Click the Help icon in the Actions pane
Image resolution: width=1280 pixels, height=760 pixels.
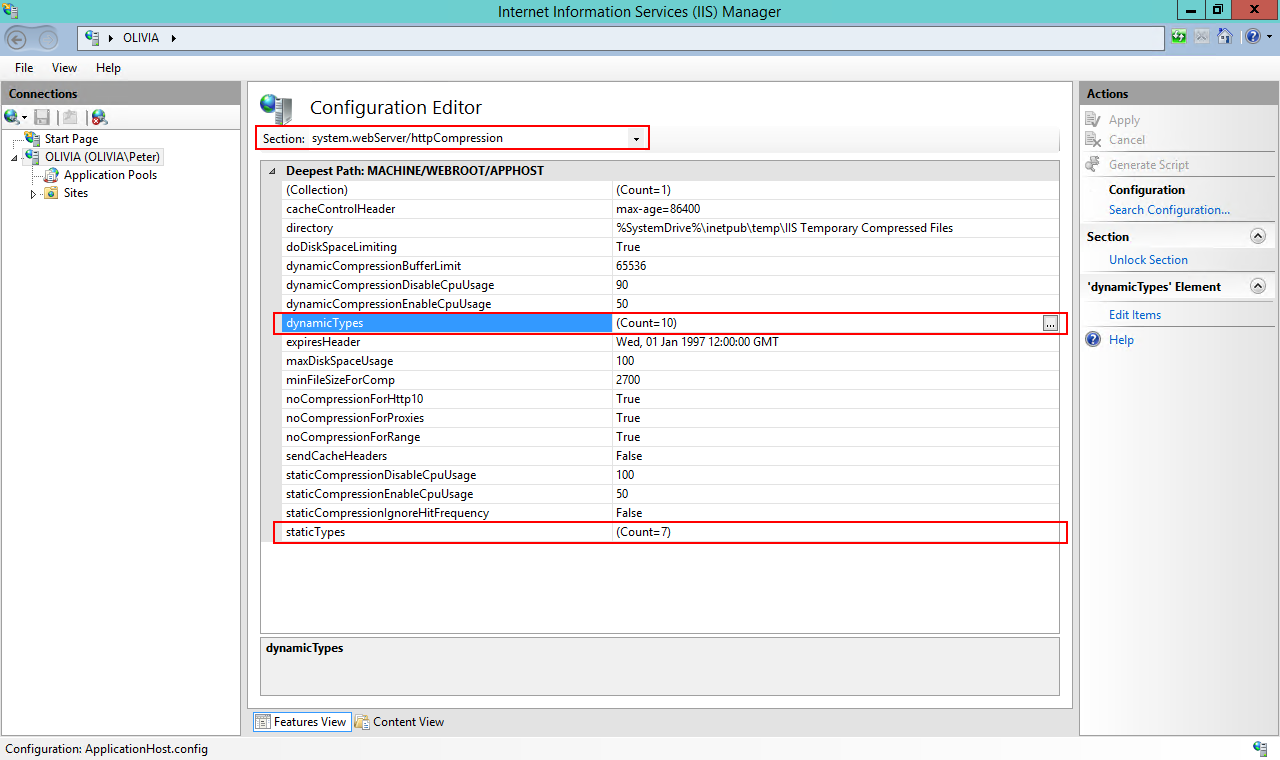[1093, 339]
